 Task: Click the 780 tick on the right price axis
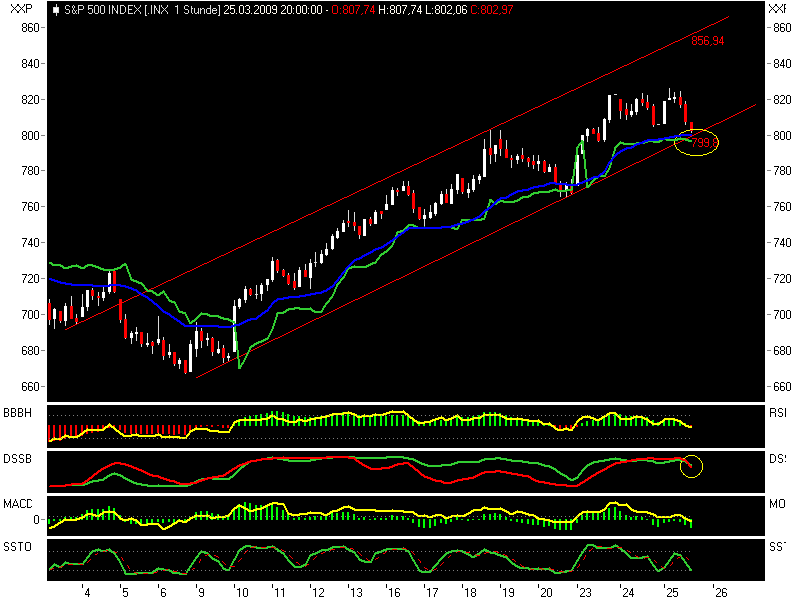pyautogui.click(x=782, y=171)
